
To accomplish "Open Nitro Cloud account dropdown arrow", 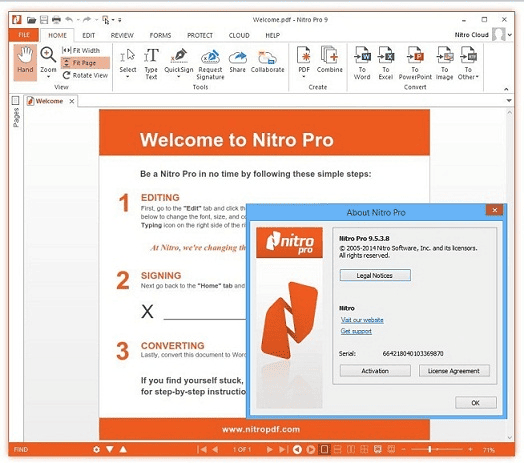I will coord(510,34).
